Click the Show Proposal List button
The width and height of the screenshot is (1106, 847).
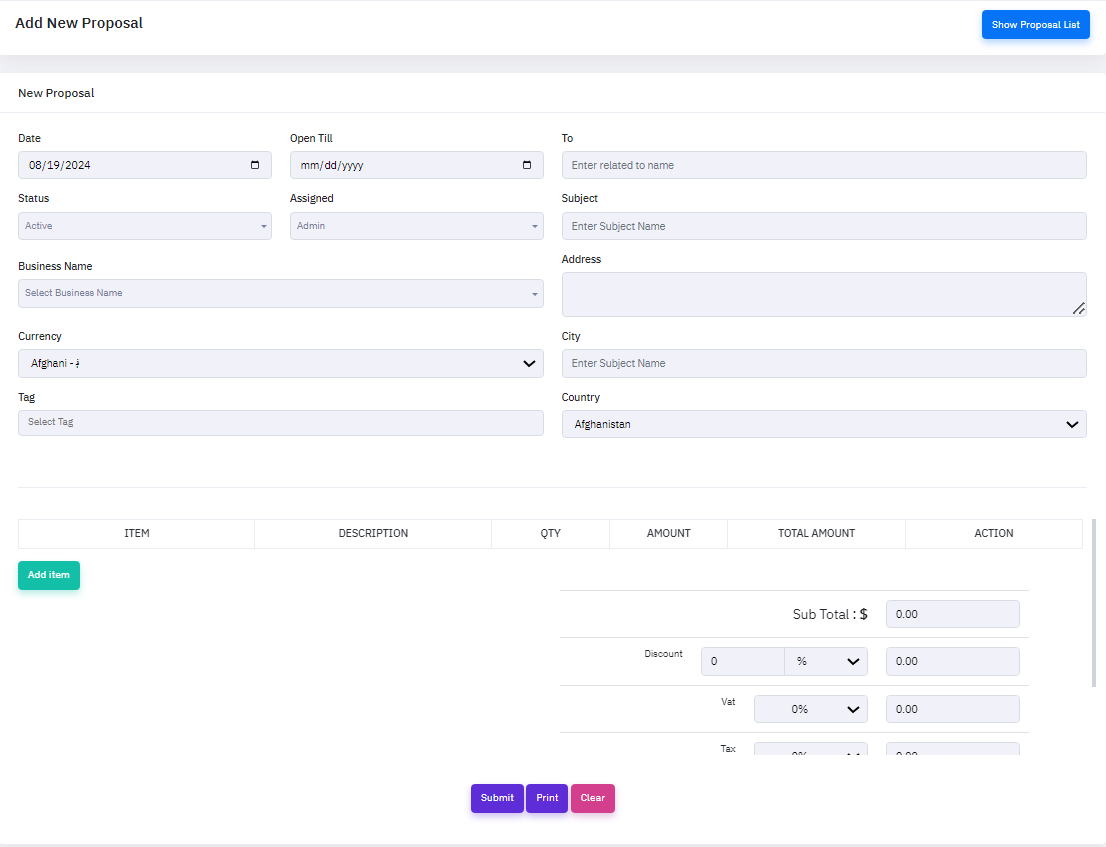pos(1035,25)
